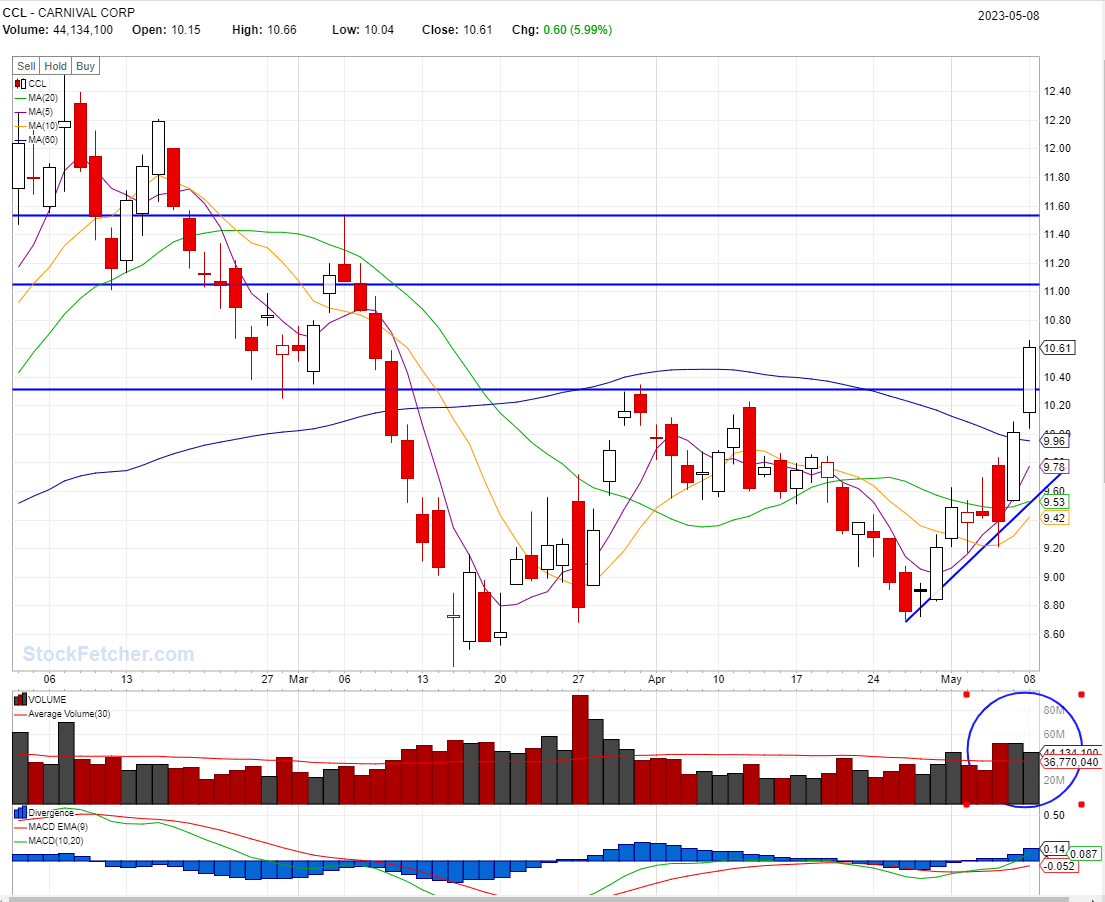The height and width of the screenshot is (902, 1105).
Task: Click the Mar date axis label
Action: click(x=299, y=679)
